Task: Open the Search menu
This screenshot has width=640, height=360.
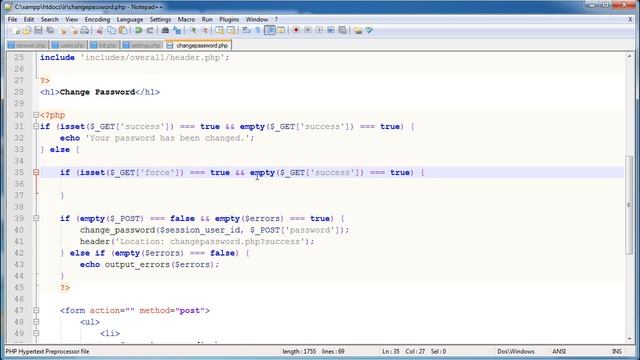Action: click(x=49, y=19)
